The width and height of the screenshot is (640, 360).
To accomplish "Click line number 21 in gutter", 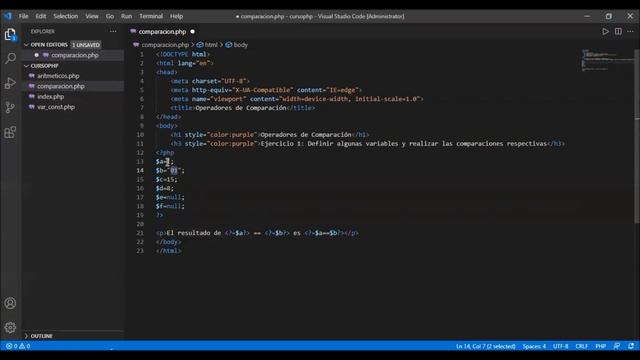I will (x=140, y=233).
